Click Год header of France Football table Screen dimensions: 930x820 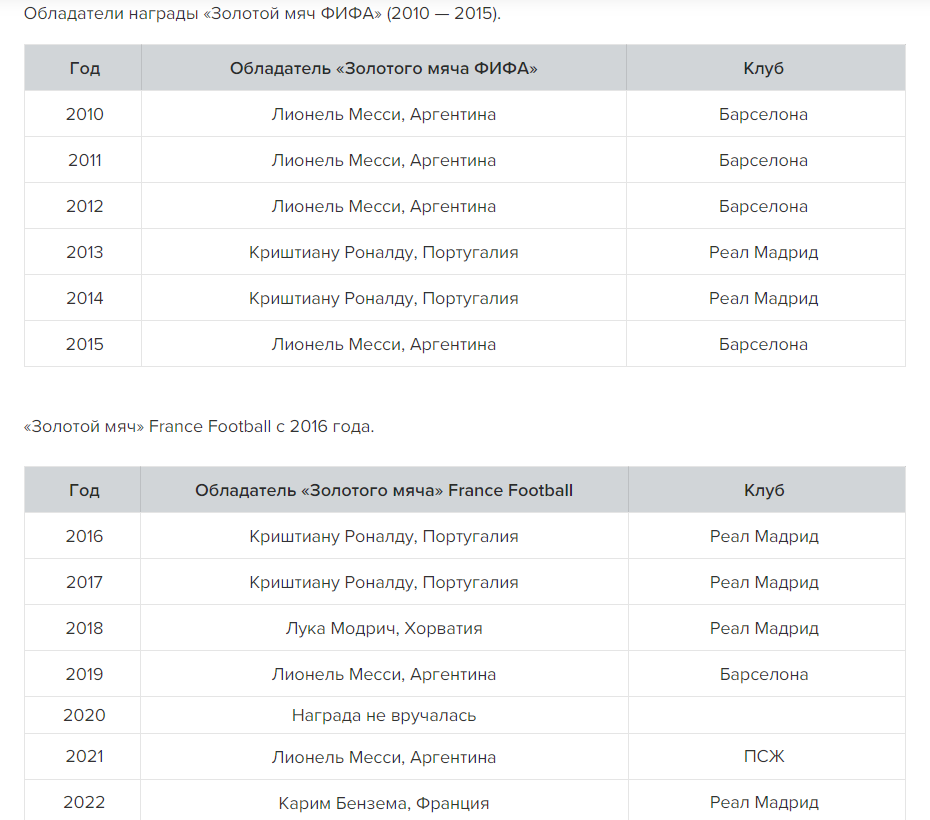tap(84, 490)
